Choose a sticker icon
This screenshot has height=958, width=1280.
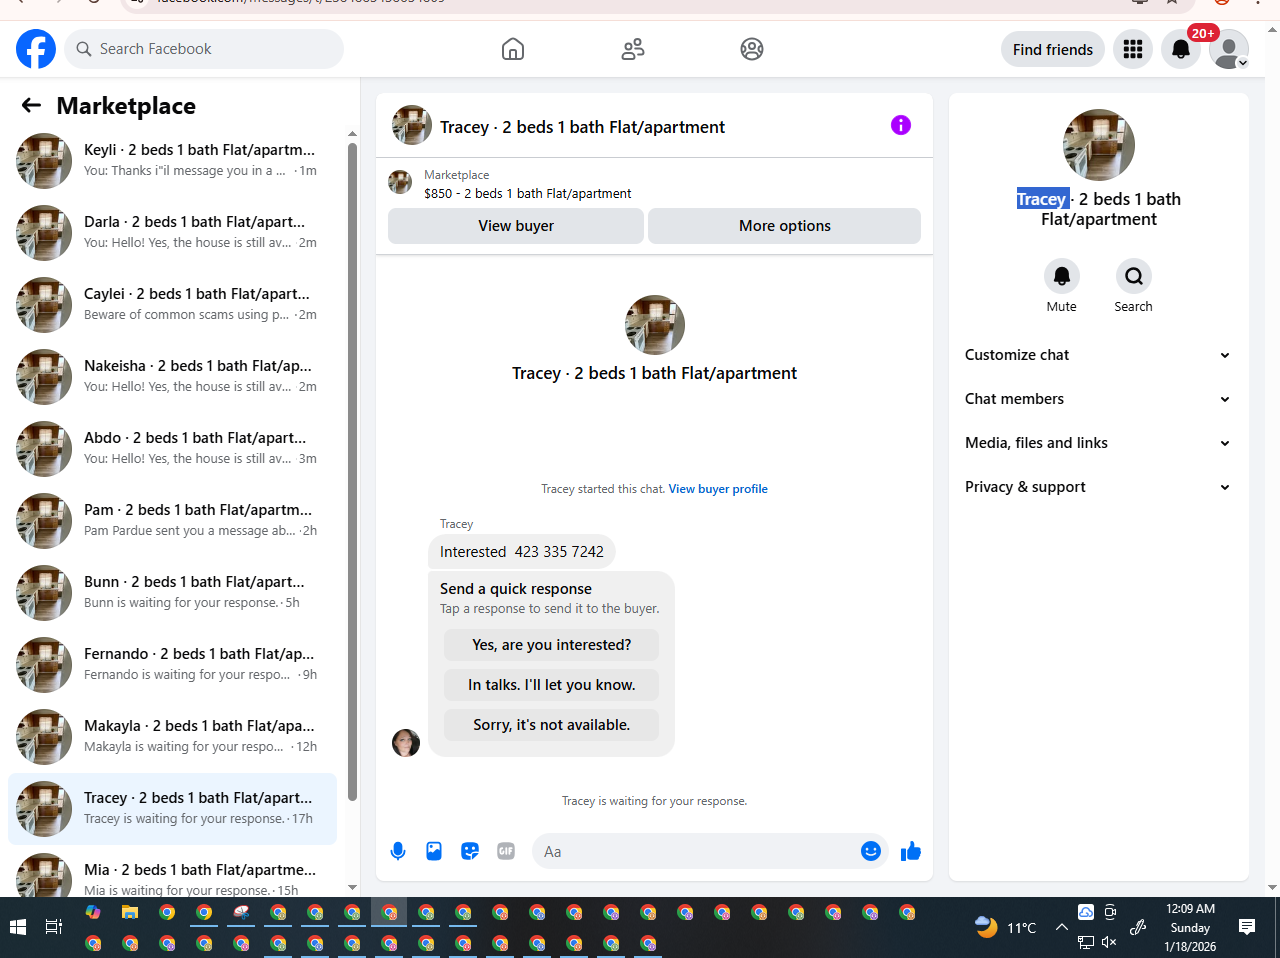(470, 851)
